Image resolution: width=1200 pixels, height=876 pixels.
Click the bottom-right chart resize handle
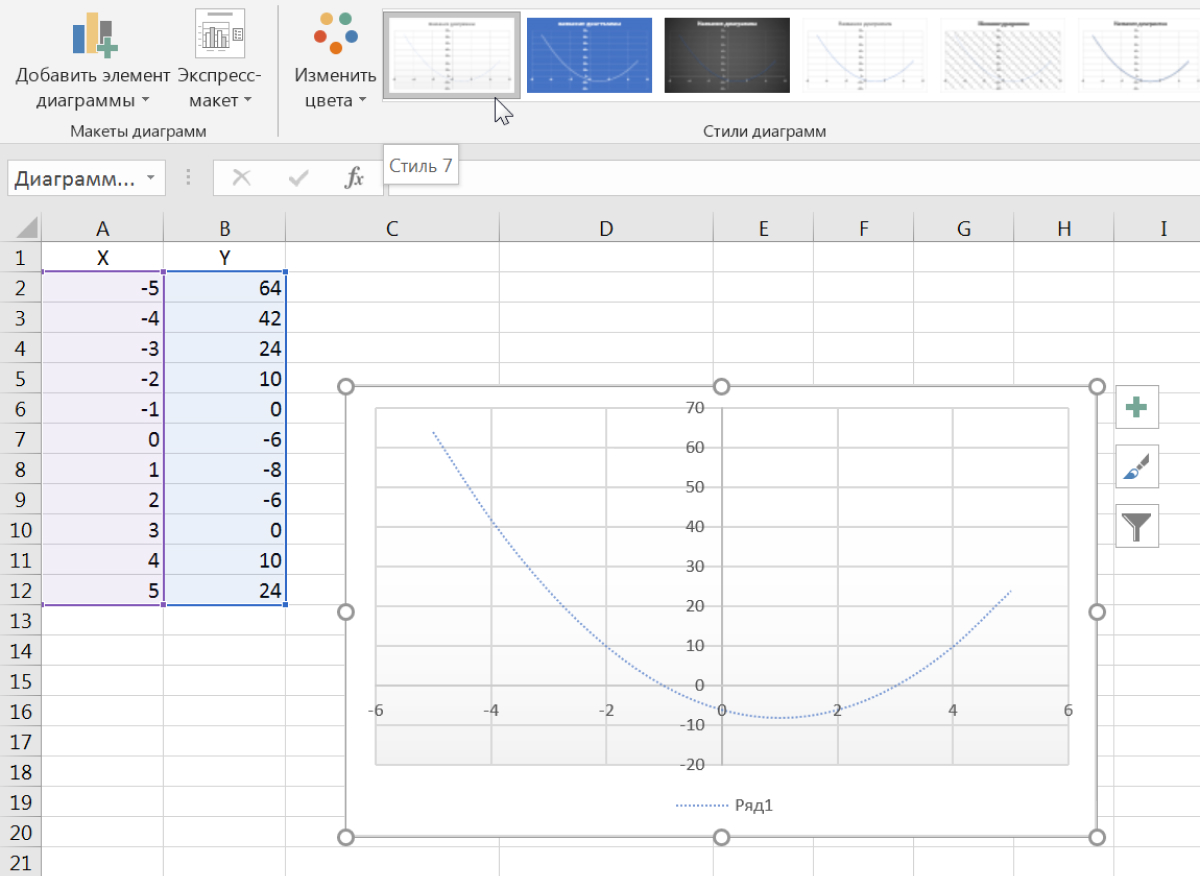click(1096, 837)
